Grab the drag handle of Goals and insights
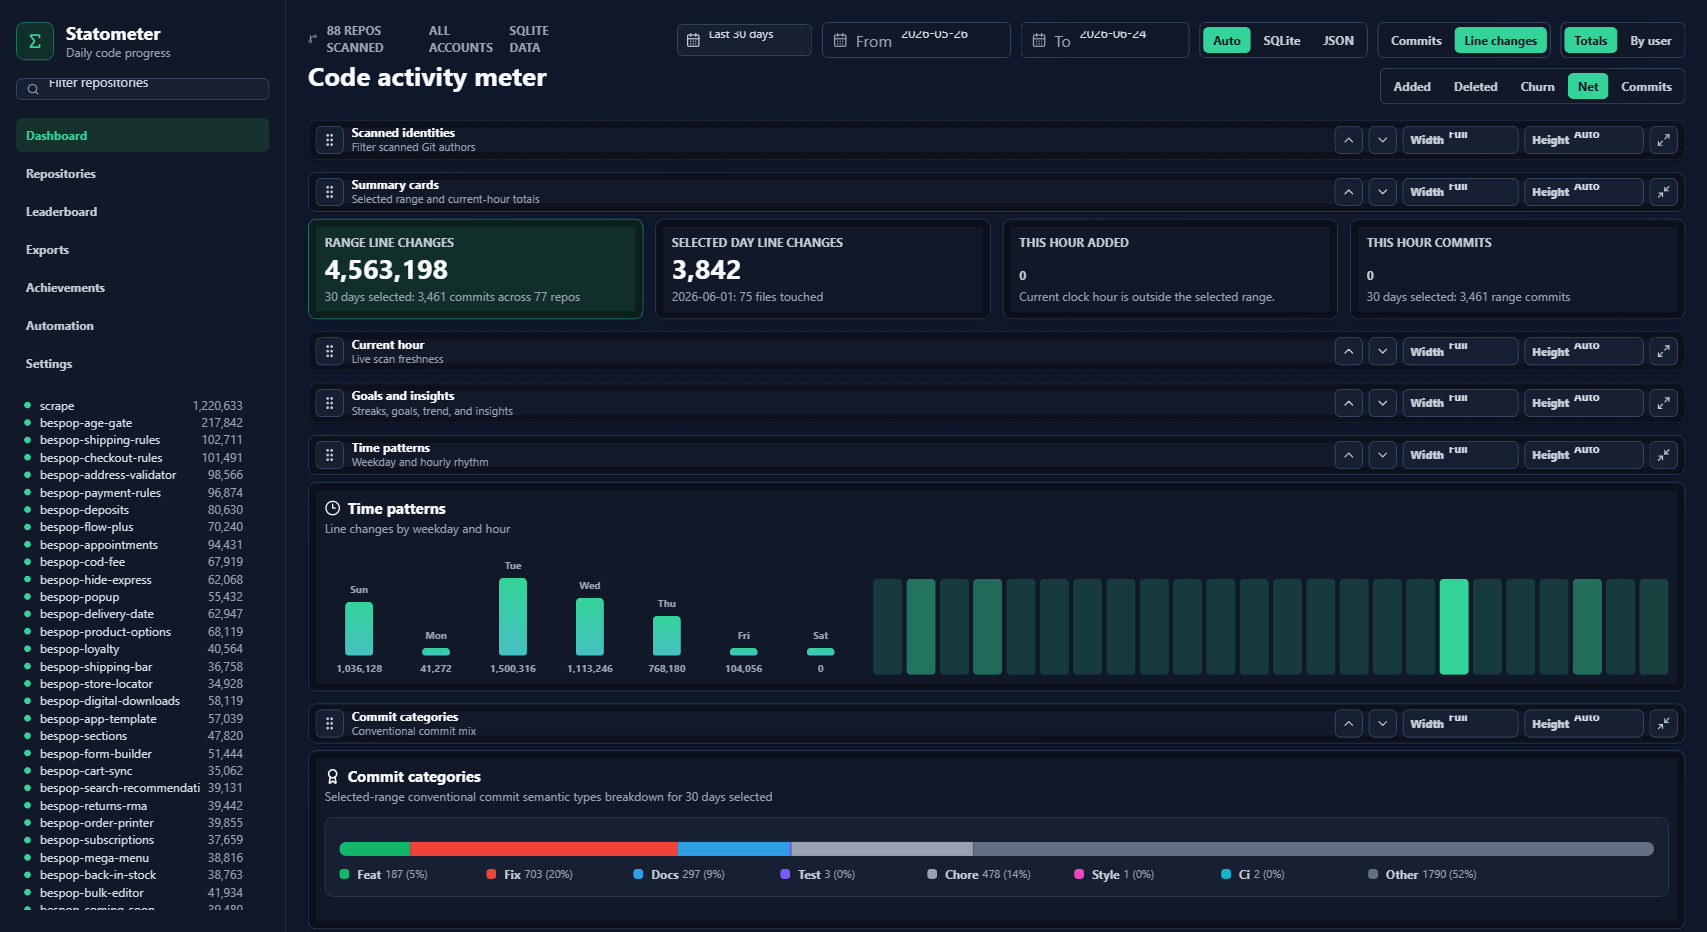This screenshot has height=932, width=1707. click(330, 403)
